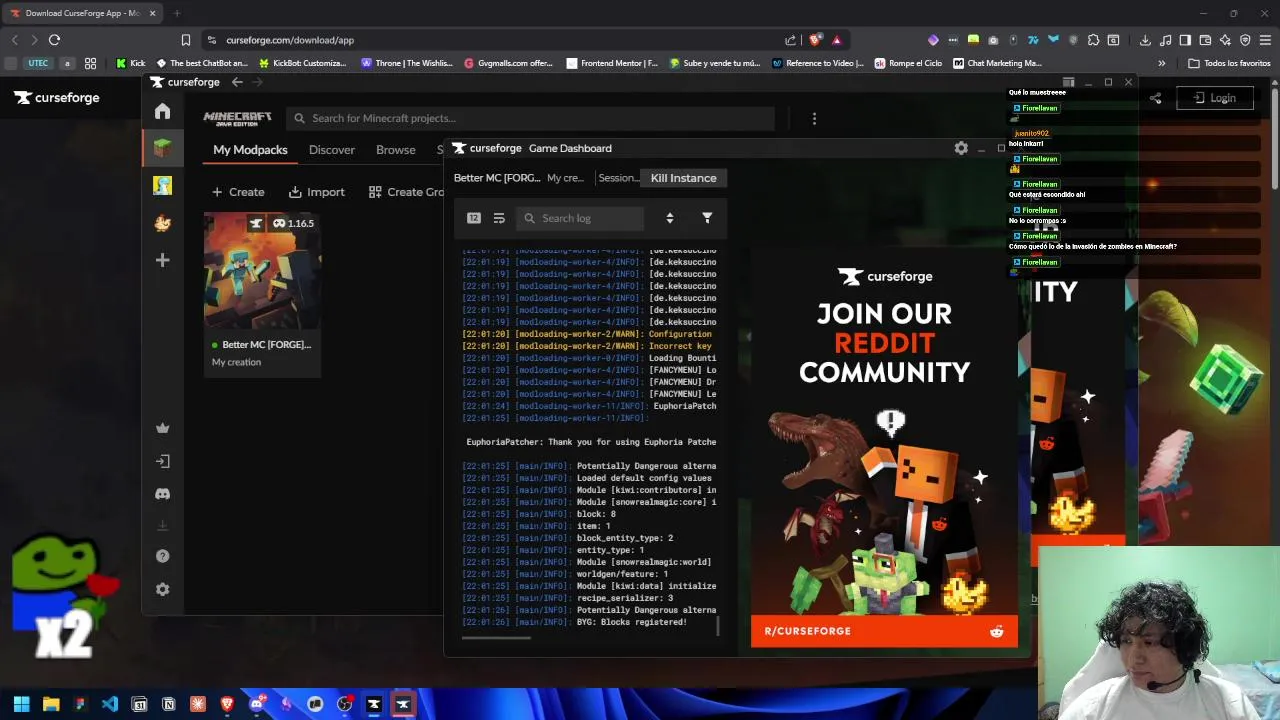This screenshot has width=1280, height=720.
Task: Open Better MC [FORGE] modpack thumbnail
Action: pyautogui.click(x=262, y=271)
